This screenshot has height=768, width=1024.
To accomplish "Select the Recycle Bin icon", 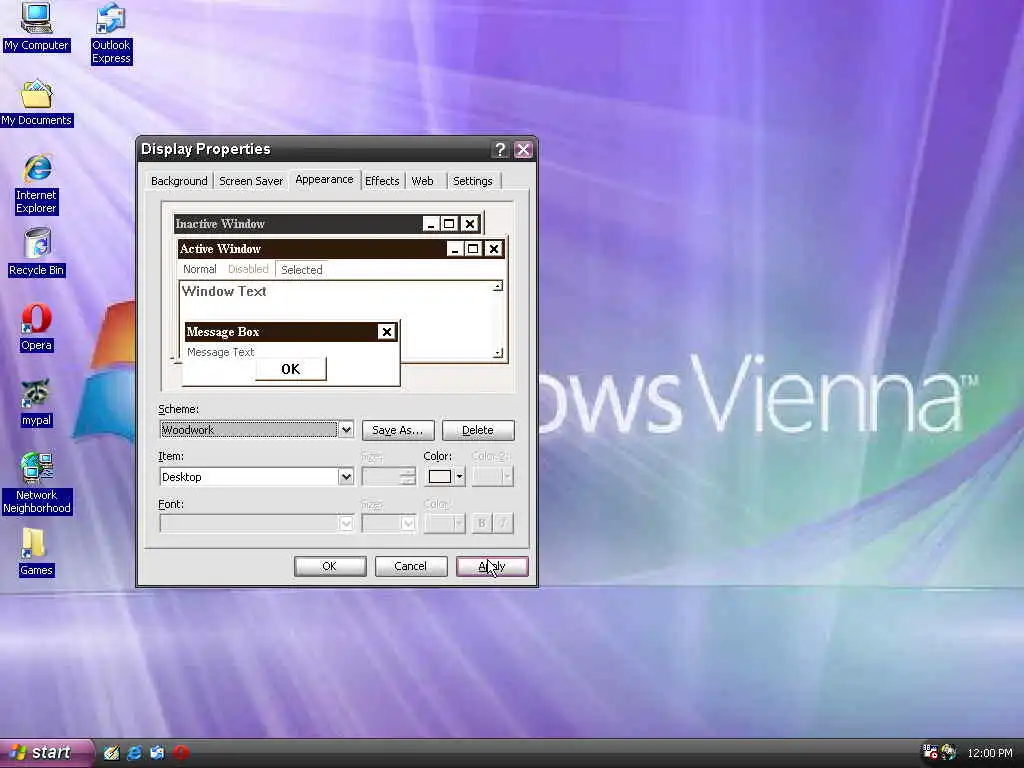I will pos(37,253).
